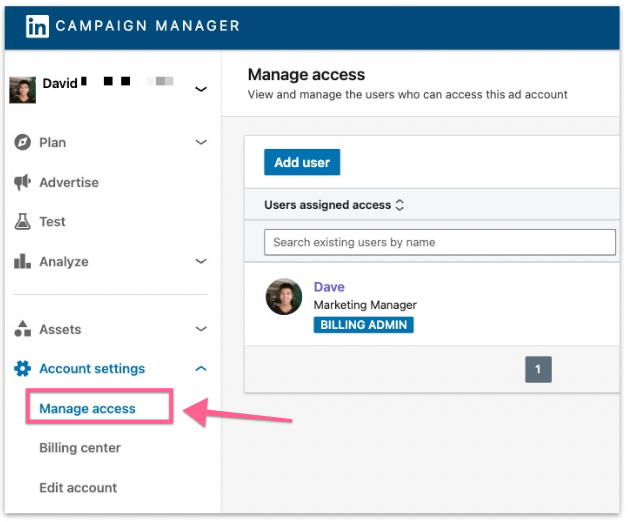Open the account switcher dropdown arrow

coord(201,89)
